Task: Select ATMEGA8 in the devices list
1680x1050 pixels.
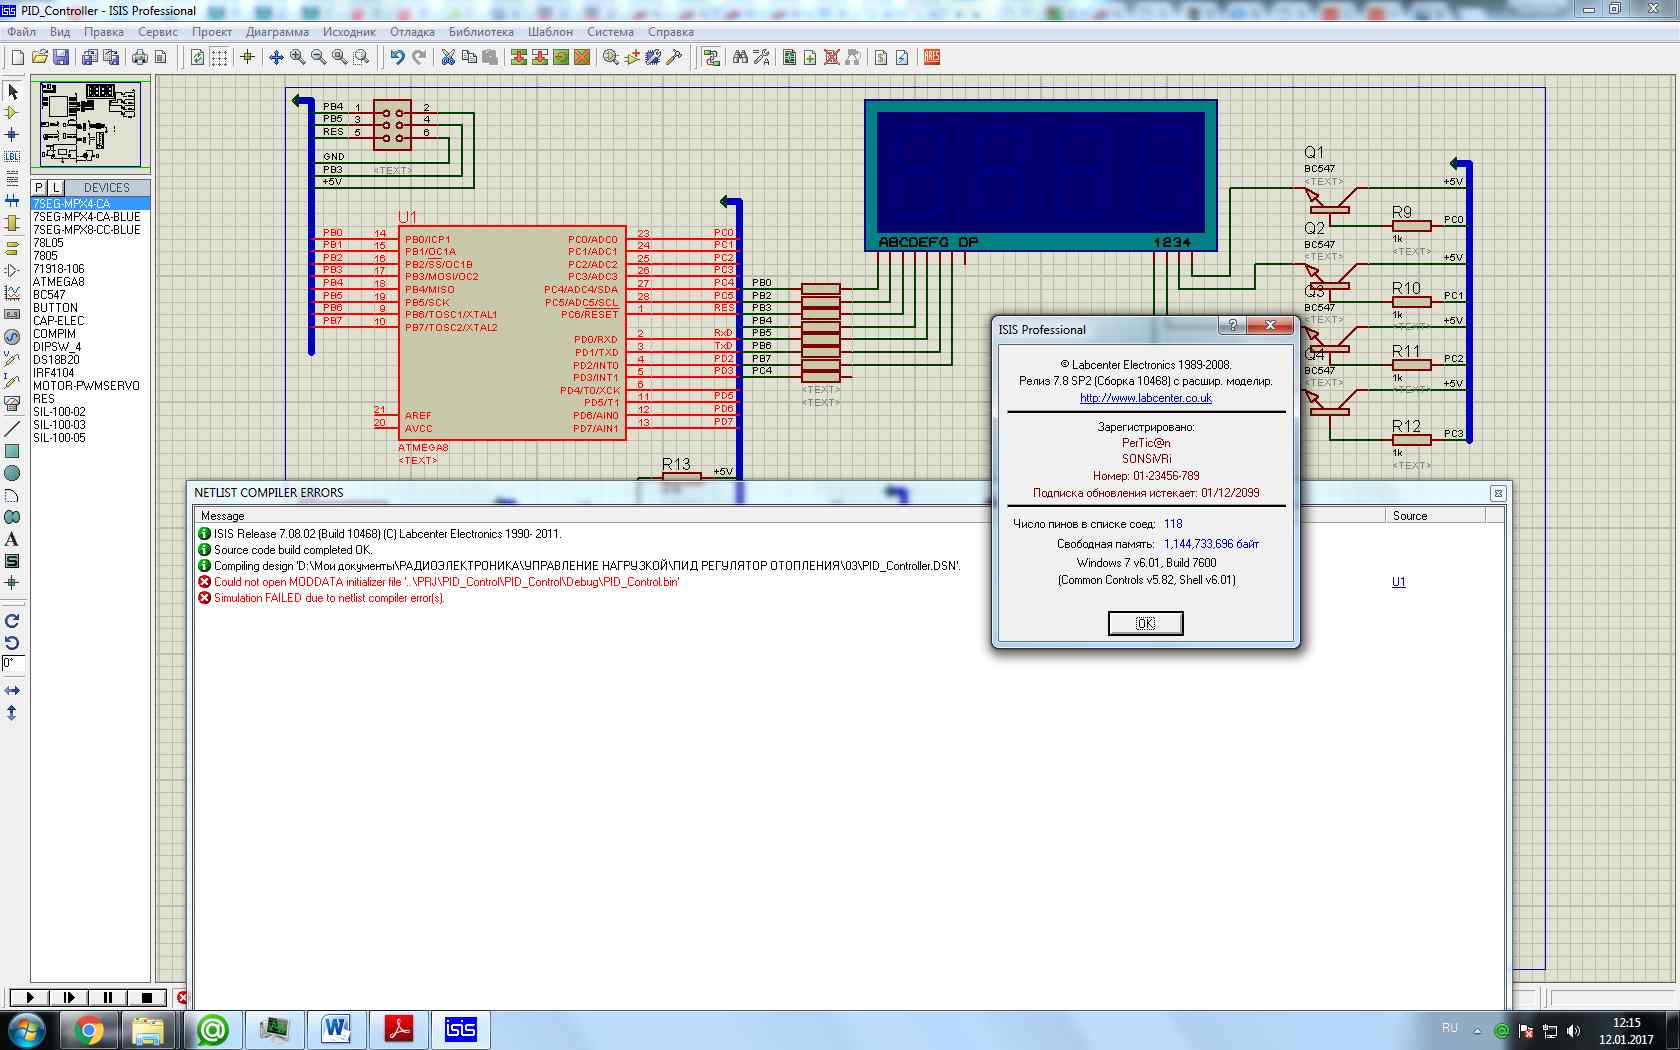Action: (59, 282)
